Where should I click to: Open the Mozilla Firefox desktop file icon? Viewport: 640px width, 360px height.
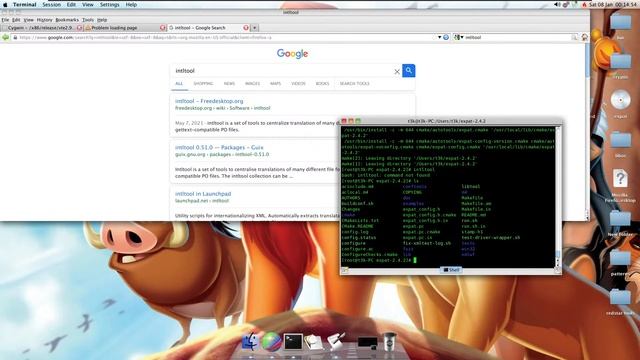(620, 180)
